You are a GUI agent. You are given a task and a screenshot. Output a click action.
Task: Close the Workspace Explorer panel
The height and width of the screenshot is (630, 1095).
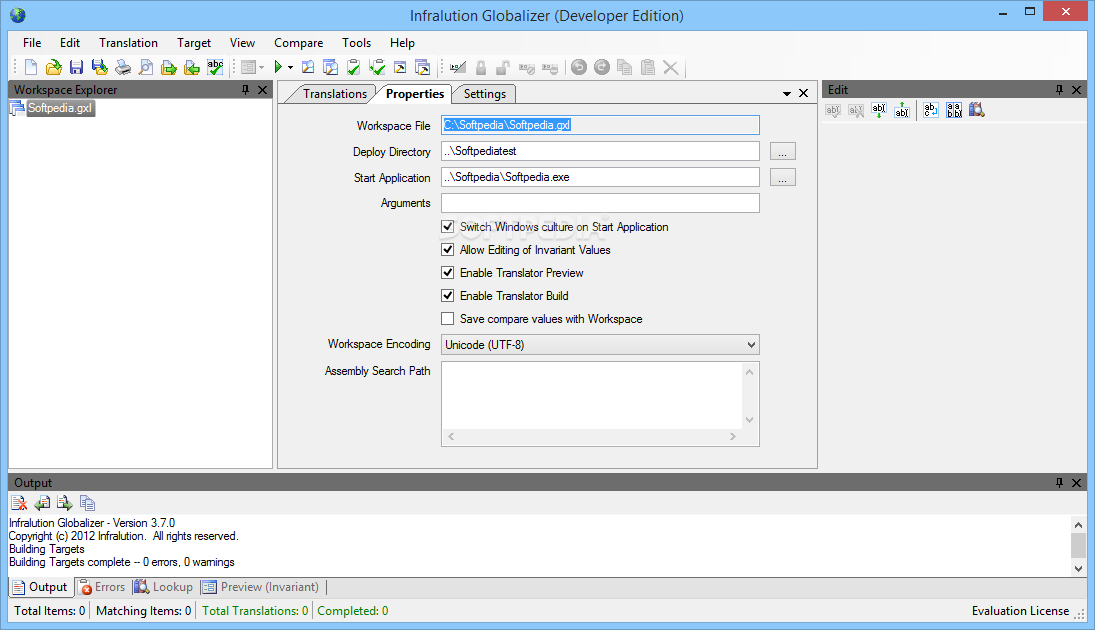pyautogui.click(x=263, y=89)
